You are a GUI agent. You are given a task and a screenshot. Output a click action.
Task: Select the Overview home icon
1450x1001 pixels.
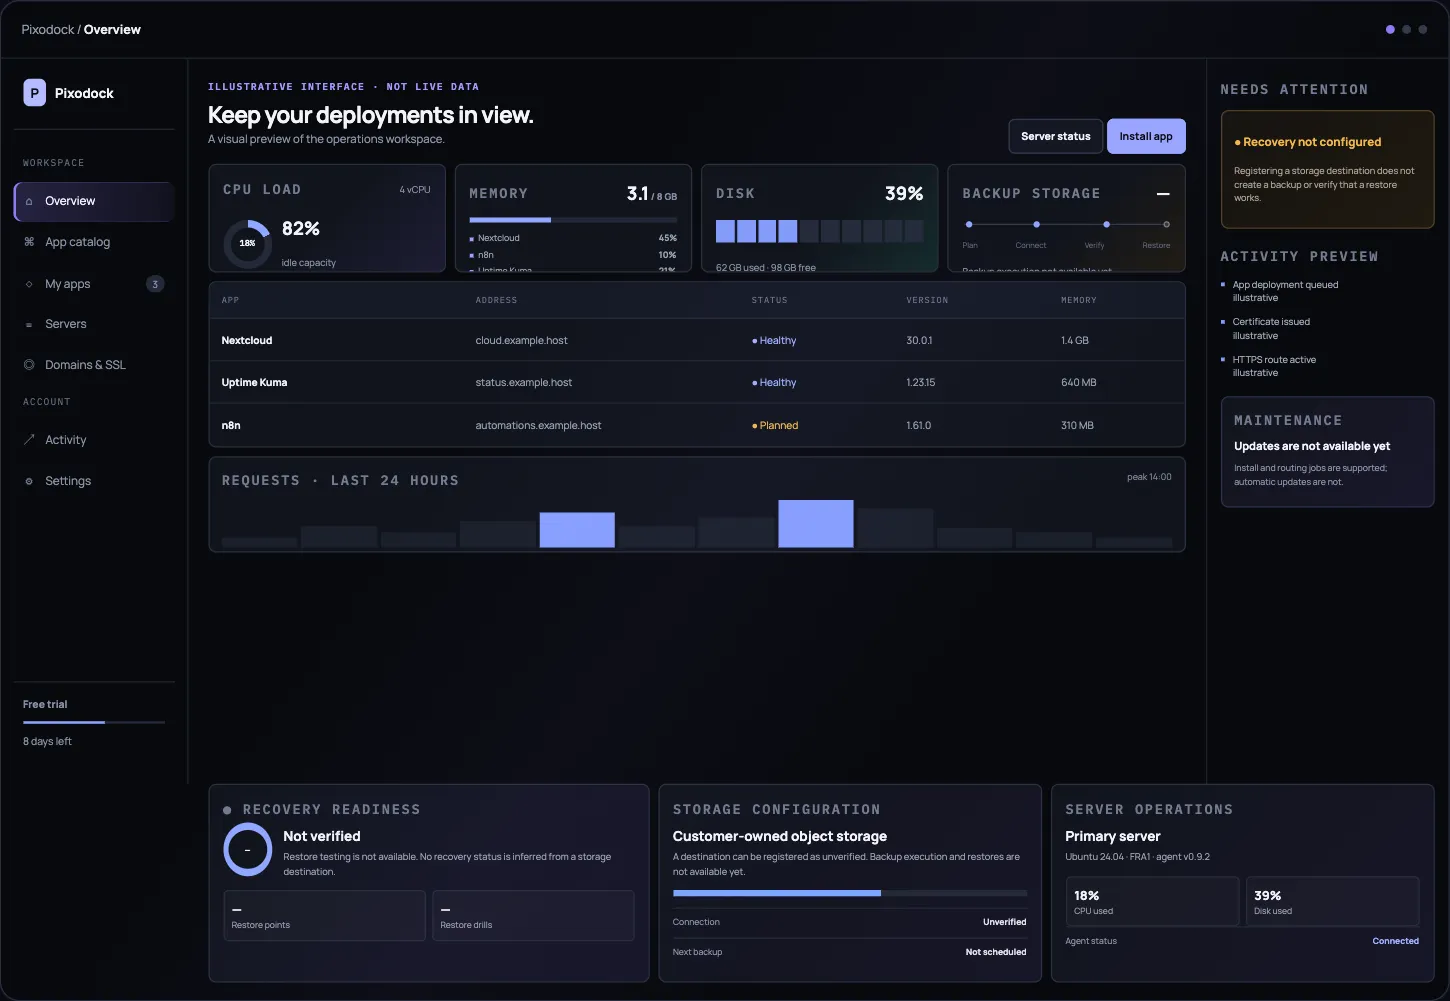[x=29, y=201]
